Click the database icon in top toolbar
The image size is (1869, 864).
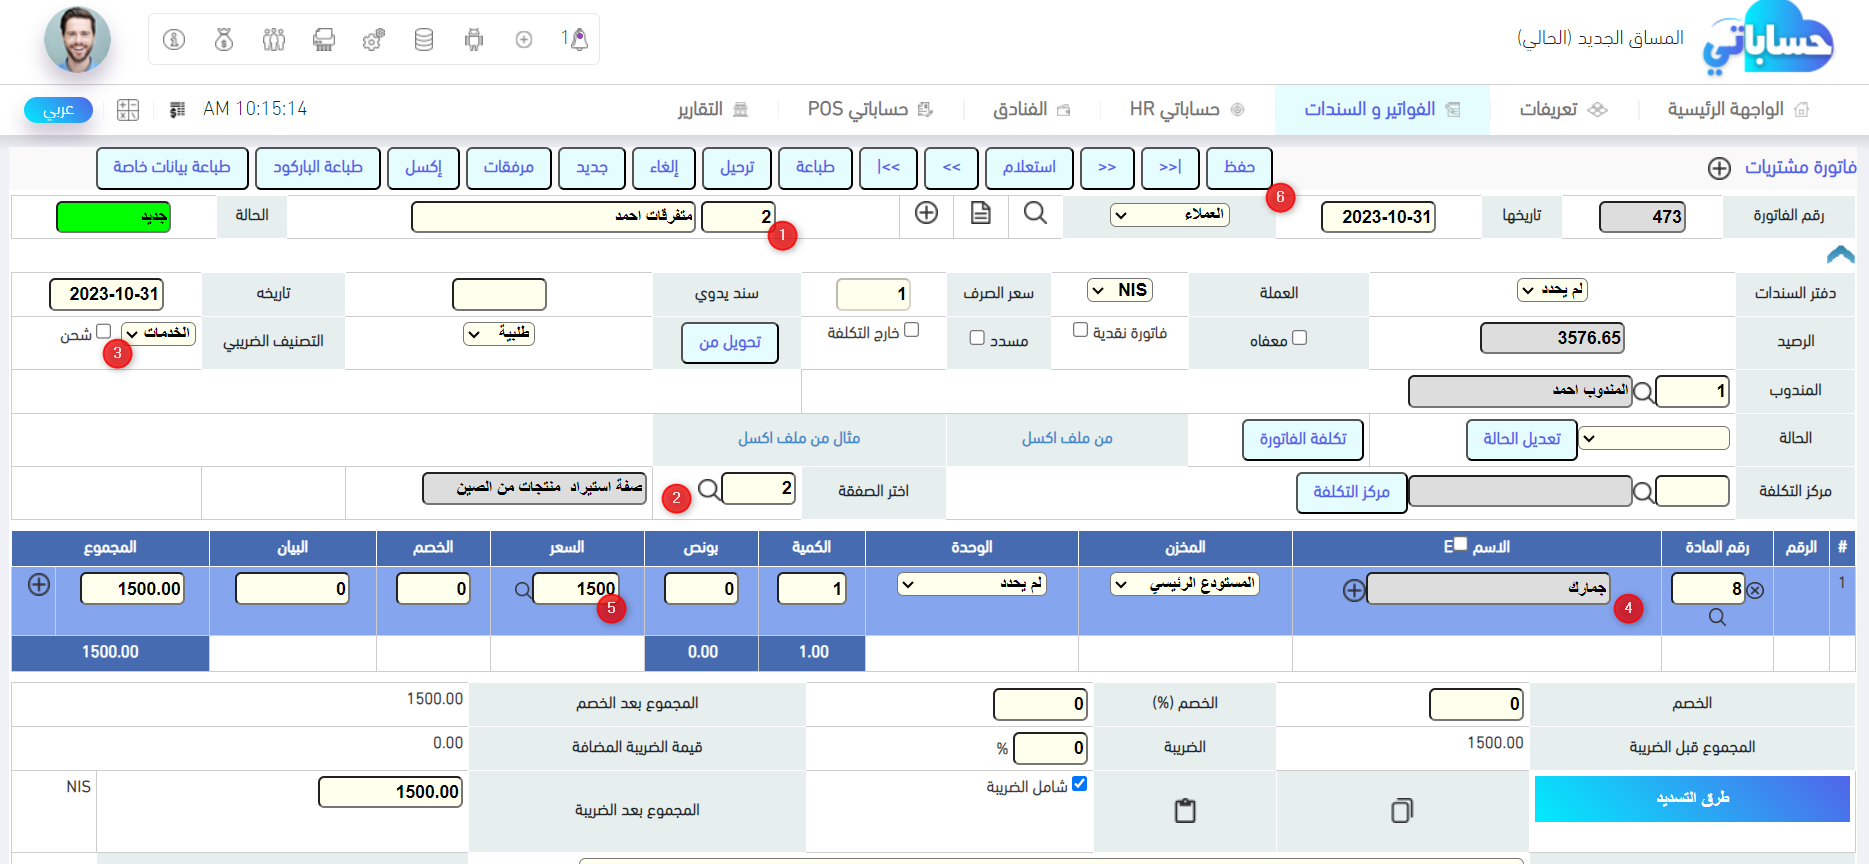click(424, 40)
